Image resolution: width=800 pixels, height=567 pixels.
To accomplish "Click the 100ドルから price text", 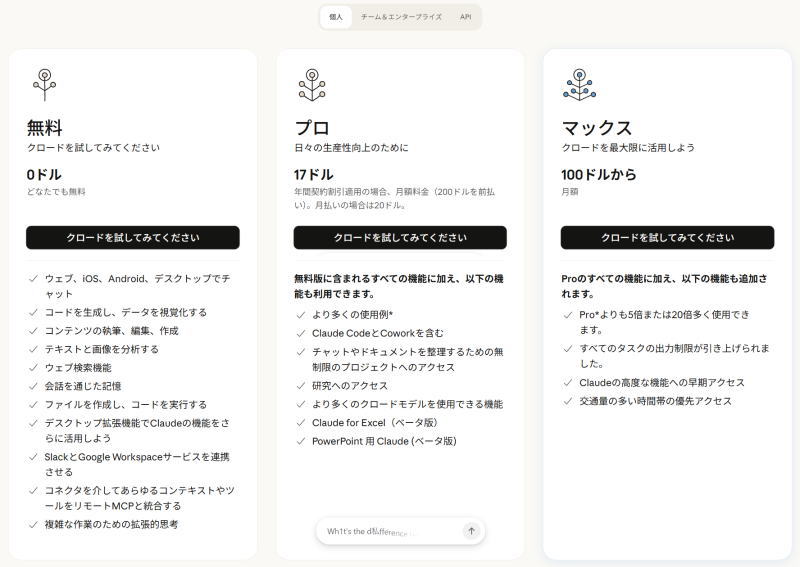I will [x=598, y=174].
